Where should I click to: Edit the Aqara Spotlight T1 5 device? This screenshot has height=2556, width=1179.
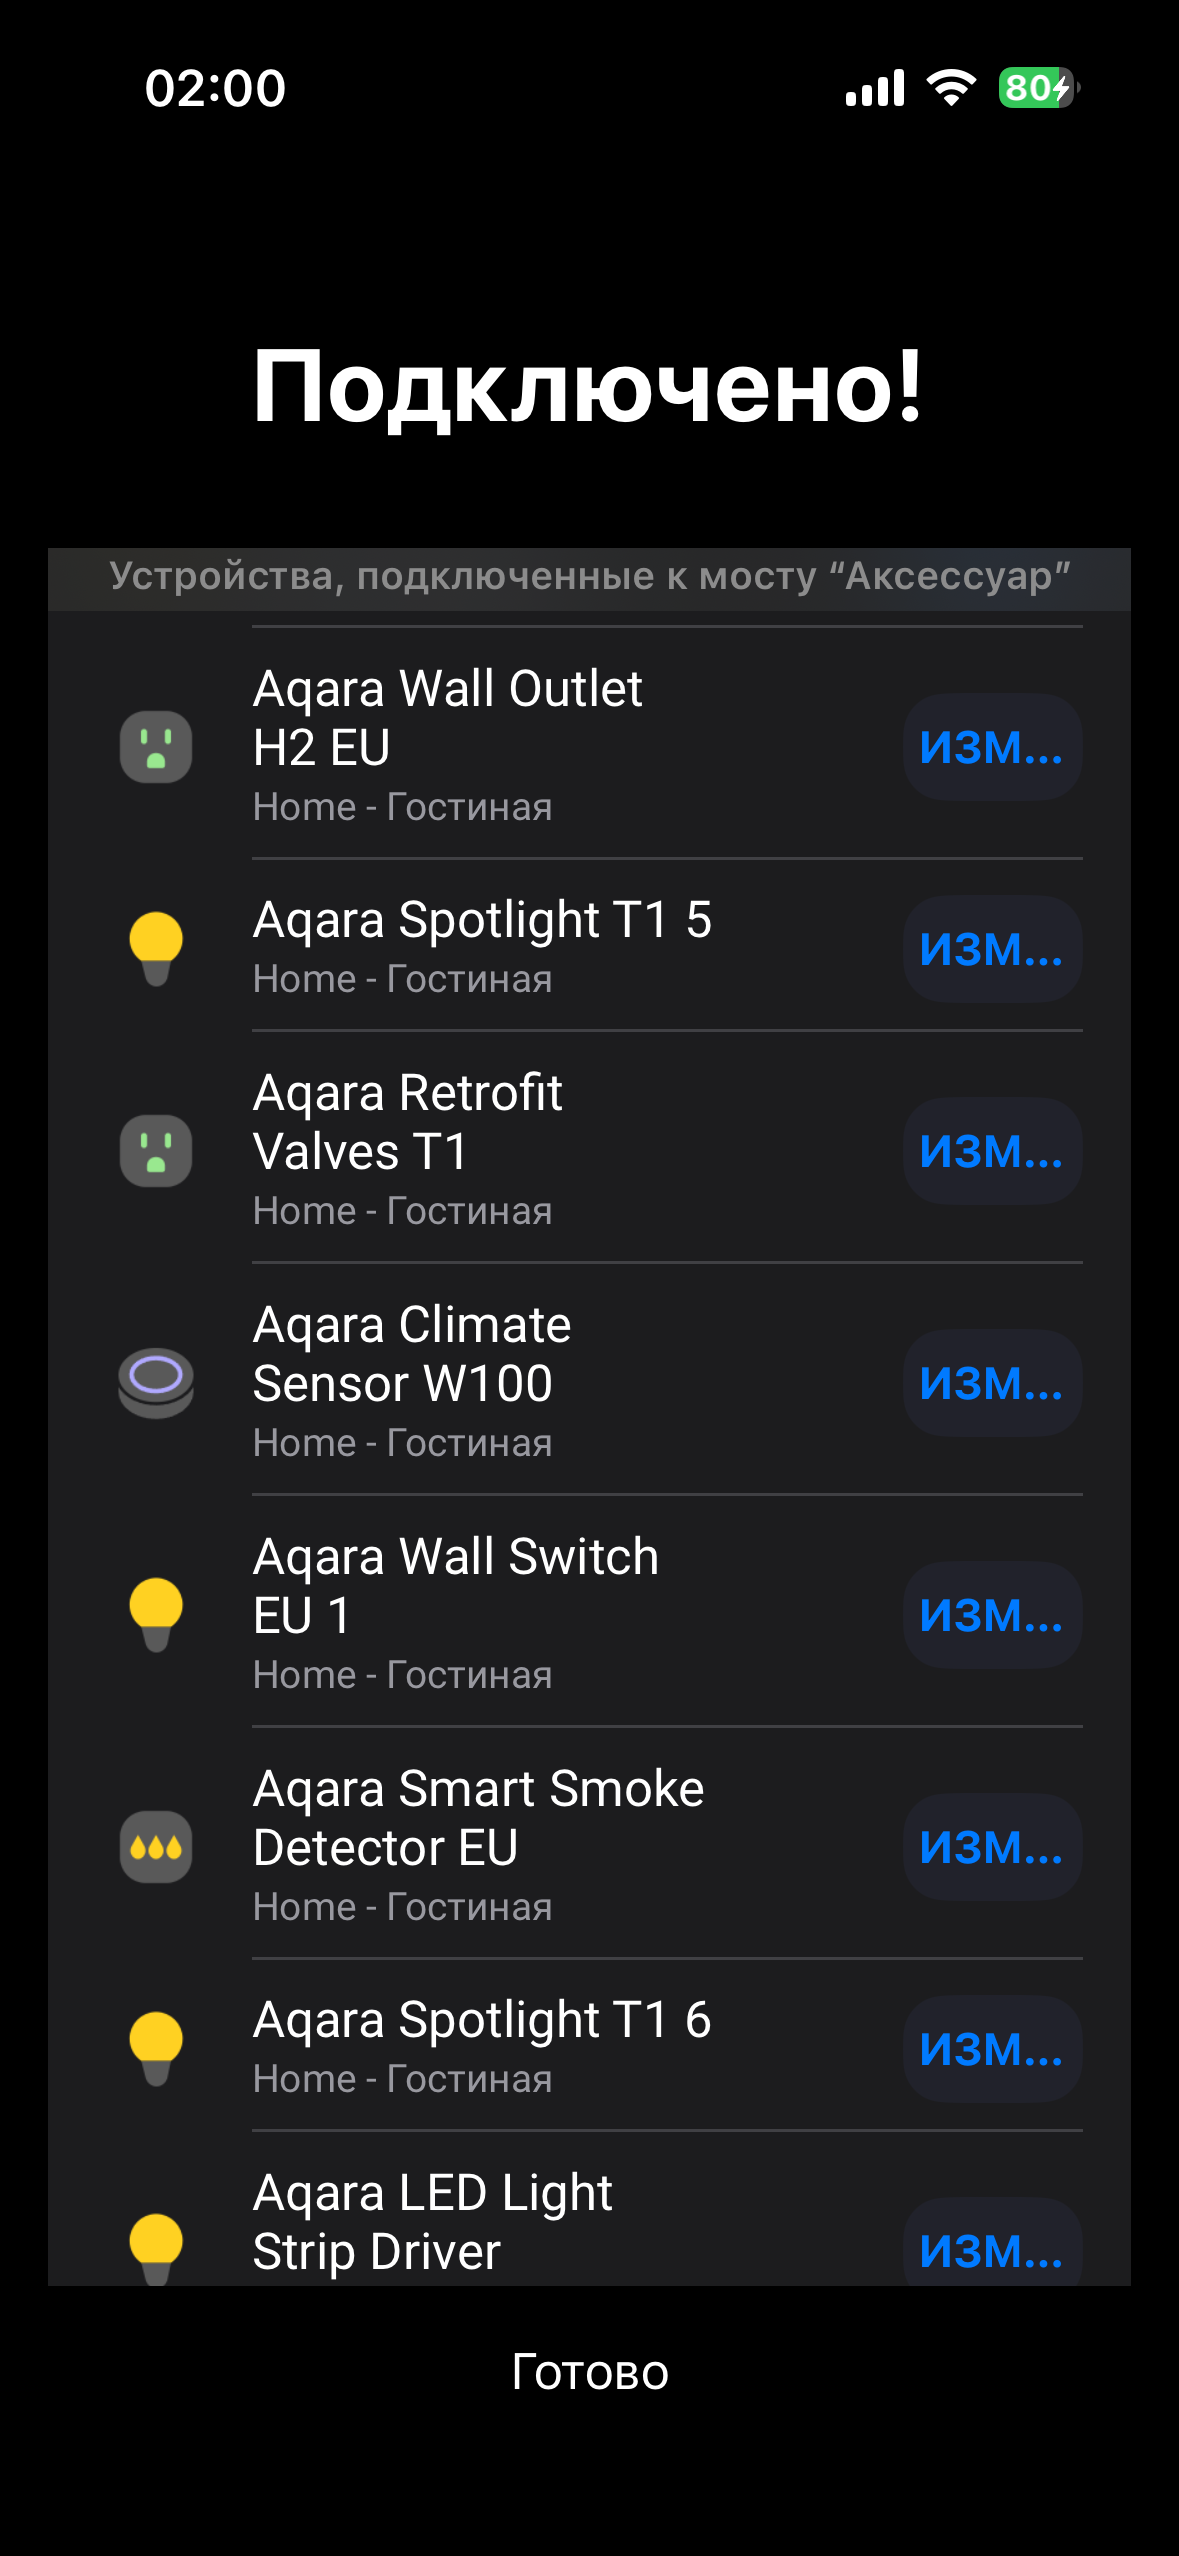pos(992,949)
